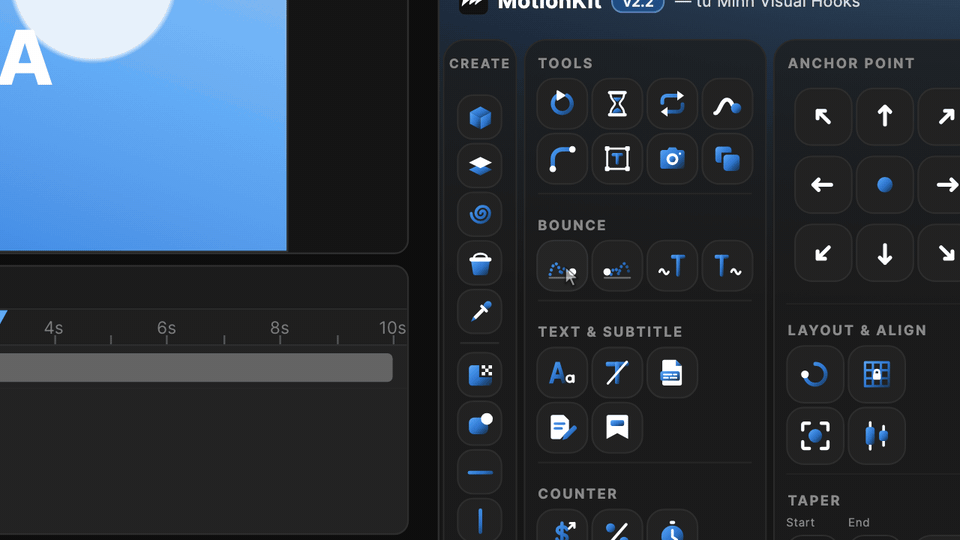Click the duplicate squares tool icon

727,159
